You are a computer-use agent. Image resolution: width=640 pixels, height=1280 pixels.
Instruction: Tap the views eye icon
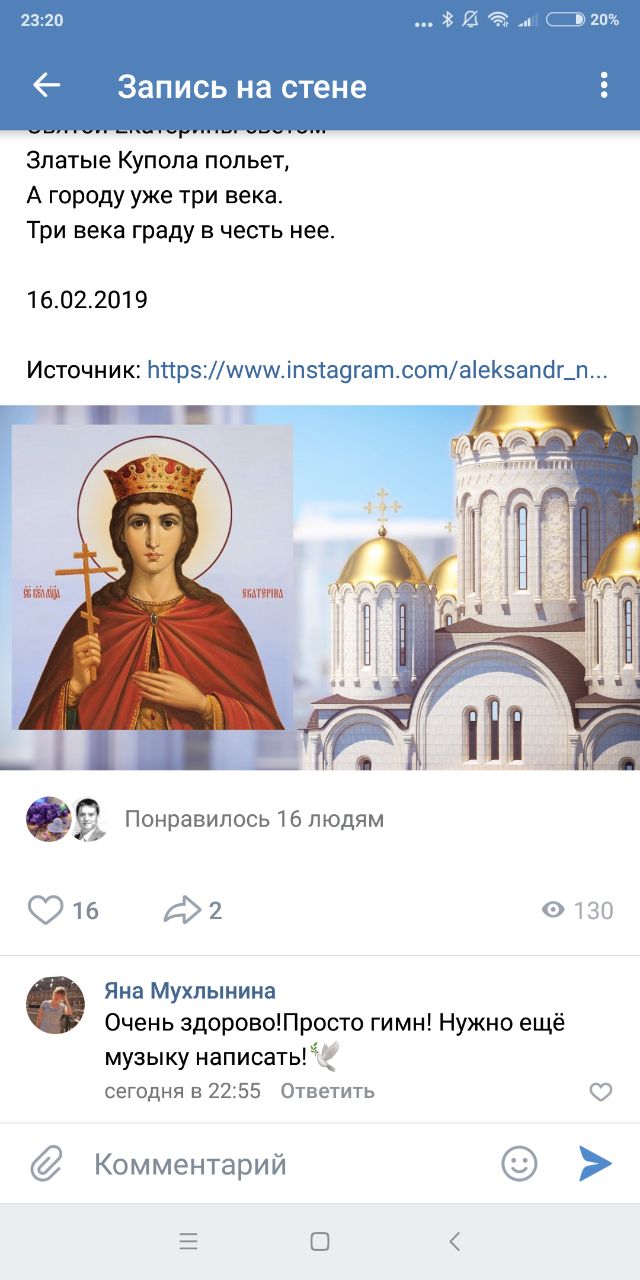tap(553, 910)
